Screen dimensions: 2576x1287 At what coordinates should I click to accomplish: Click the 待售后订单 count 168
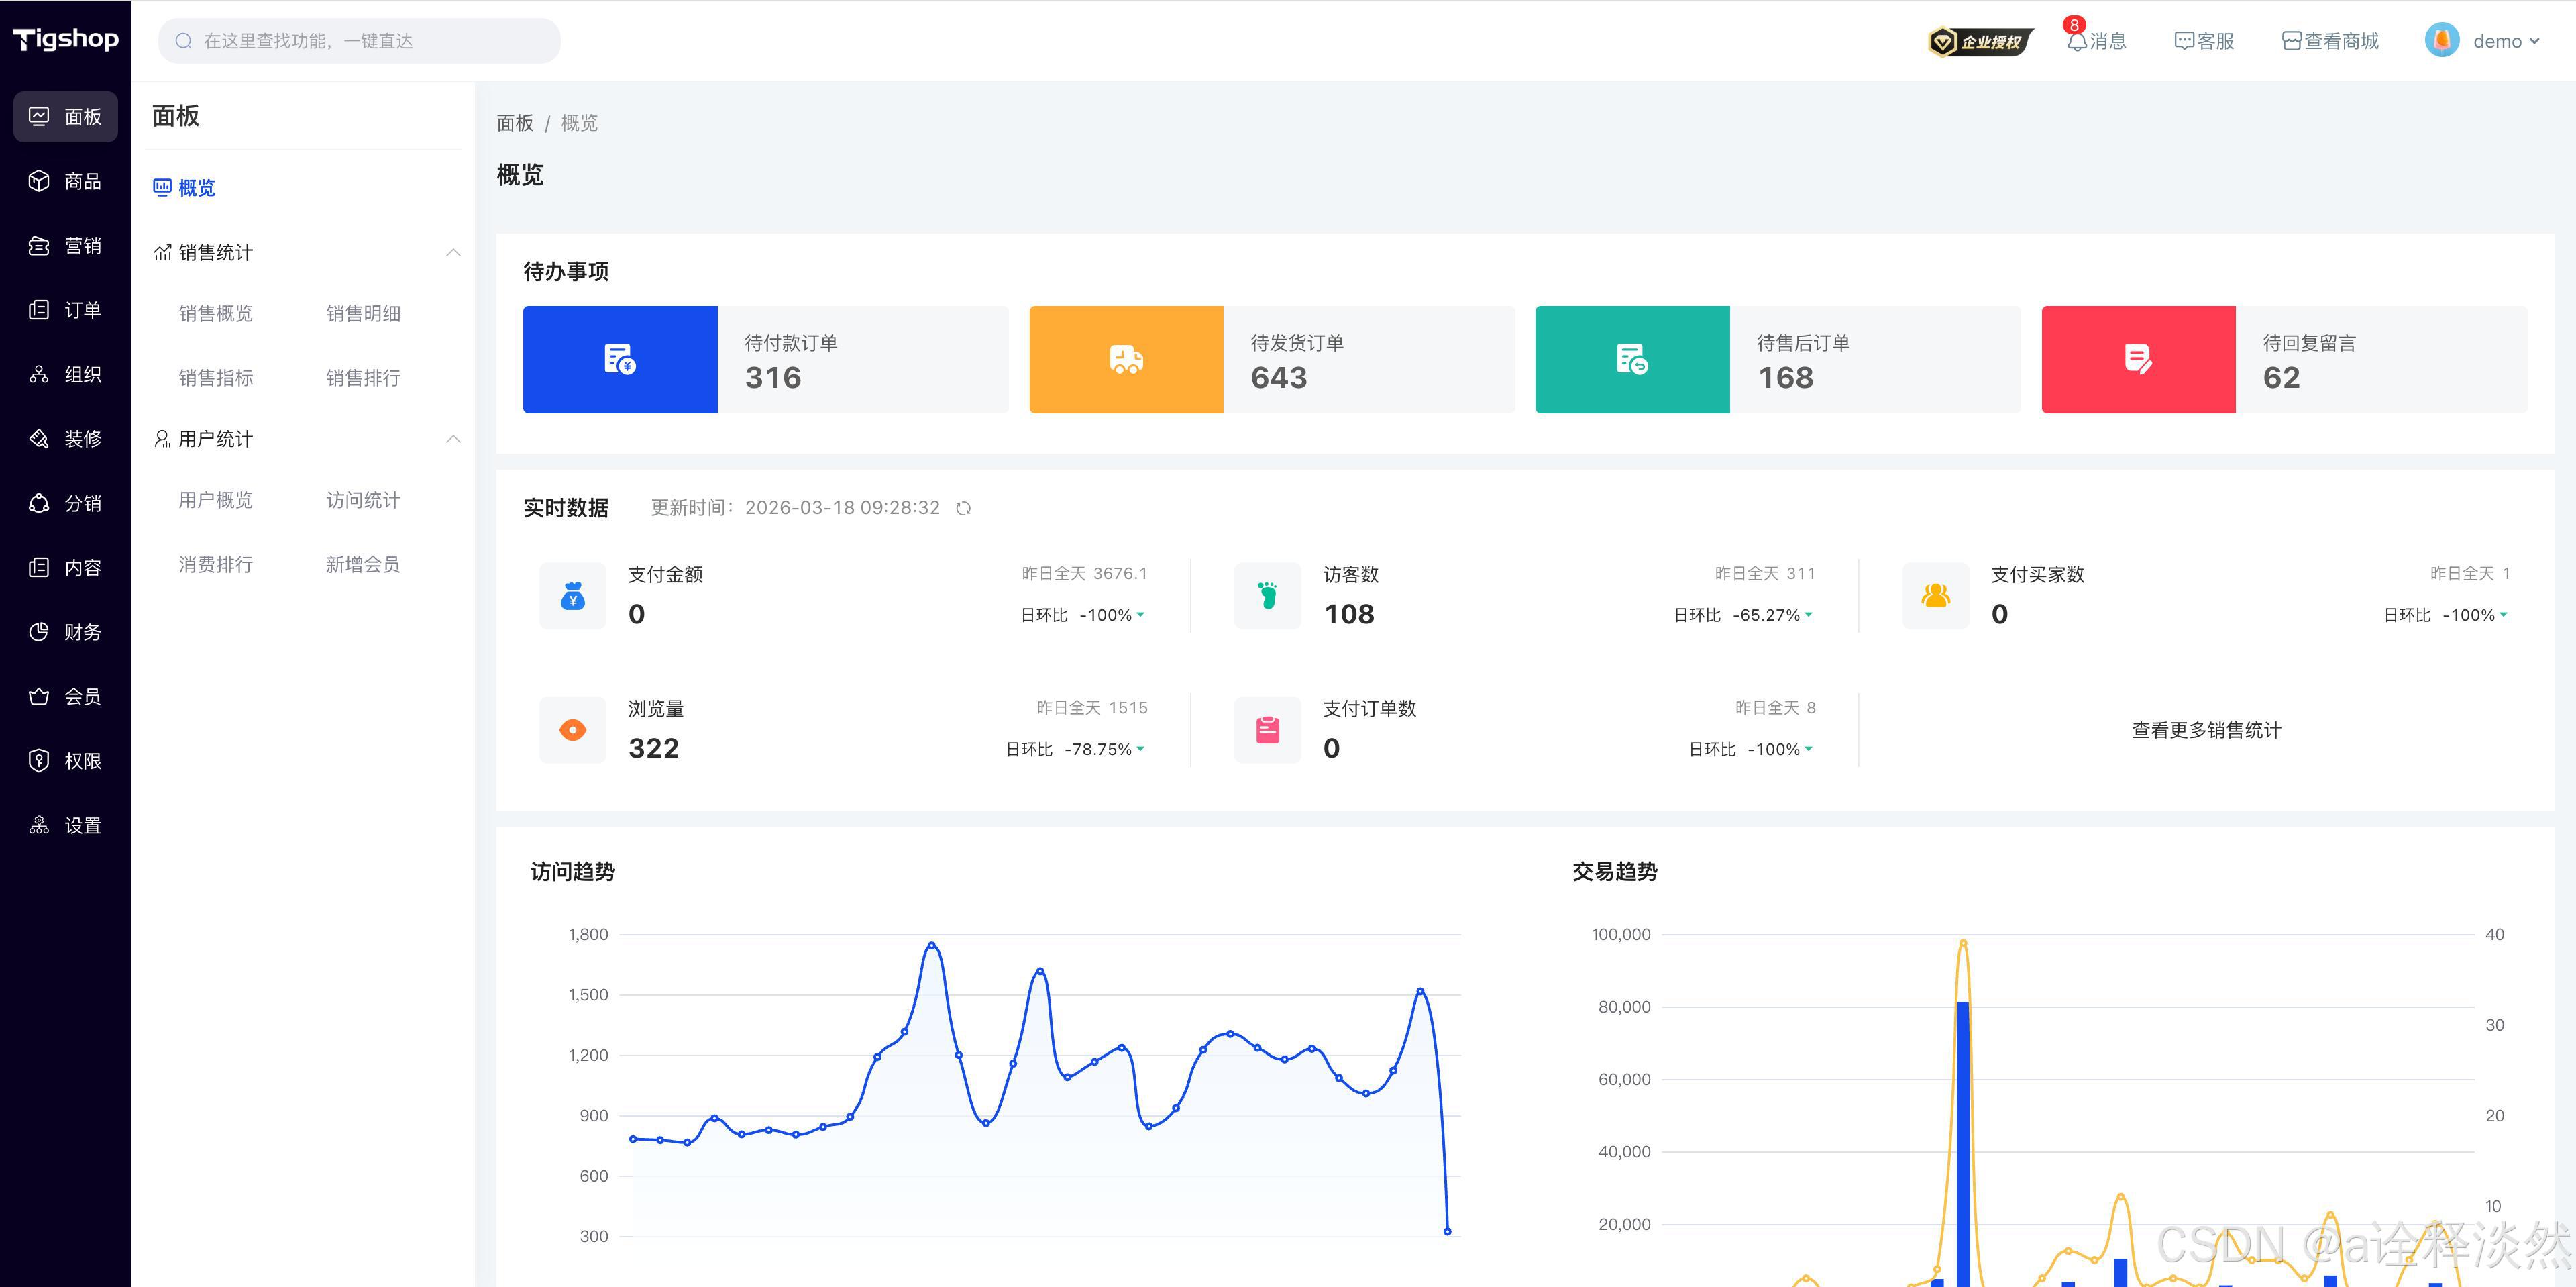[x=1786, y=378]
